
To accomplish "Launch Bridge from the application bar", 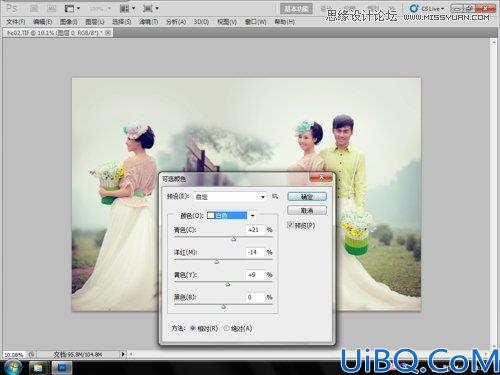I will (x=34, y=8).
